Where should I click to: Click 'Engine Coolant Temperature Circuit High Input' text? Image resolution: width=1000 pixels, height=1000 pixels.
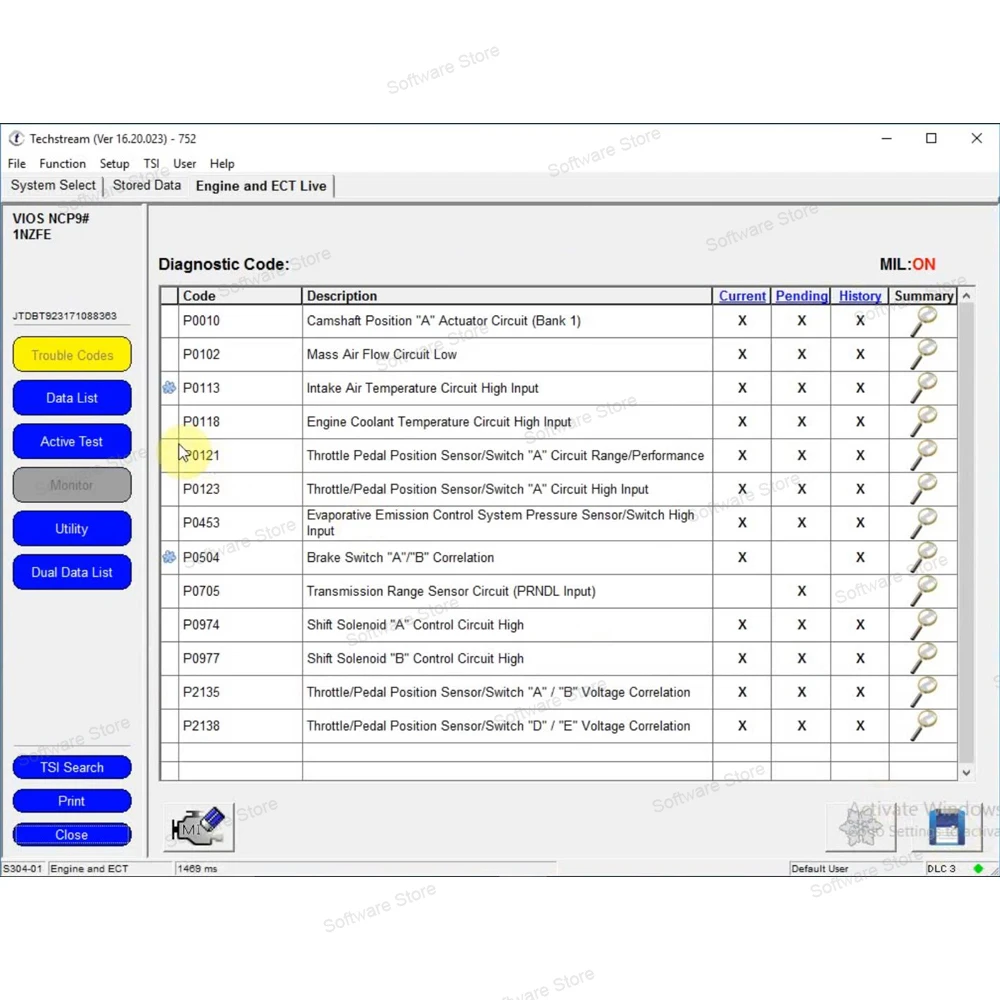coord(439,422)
